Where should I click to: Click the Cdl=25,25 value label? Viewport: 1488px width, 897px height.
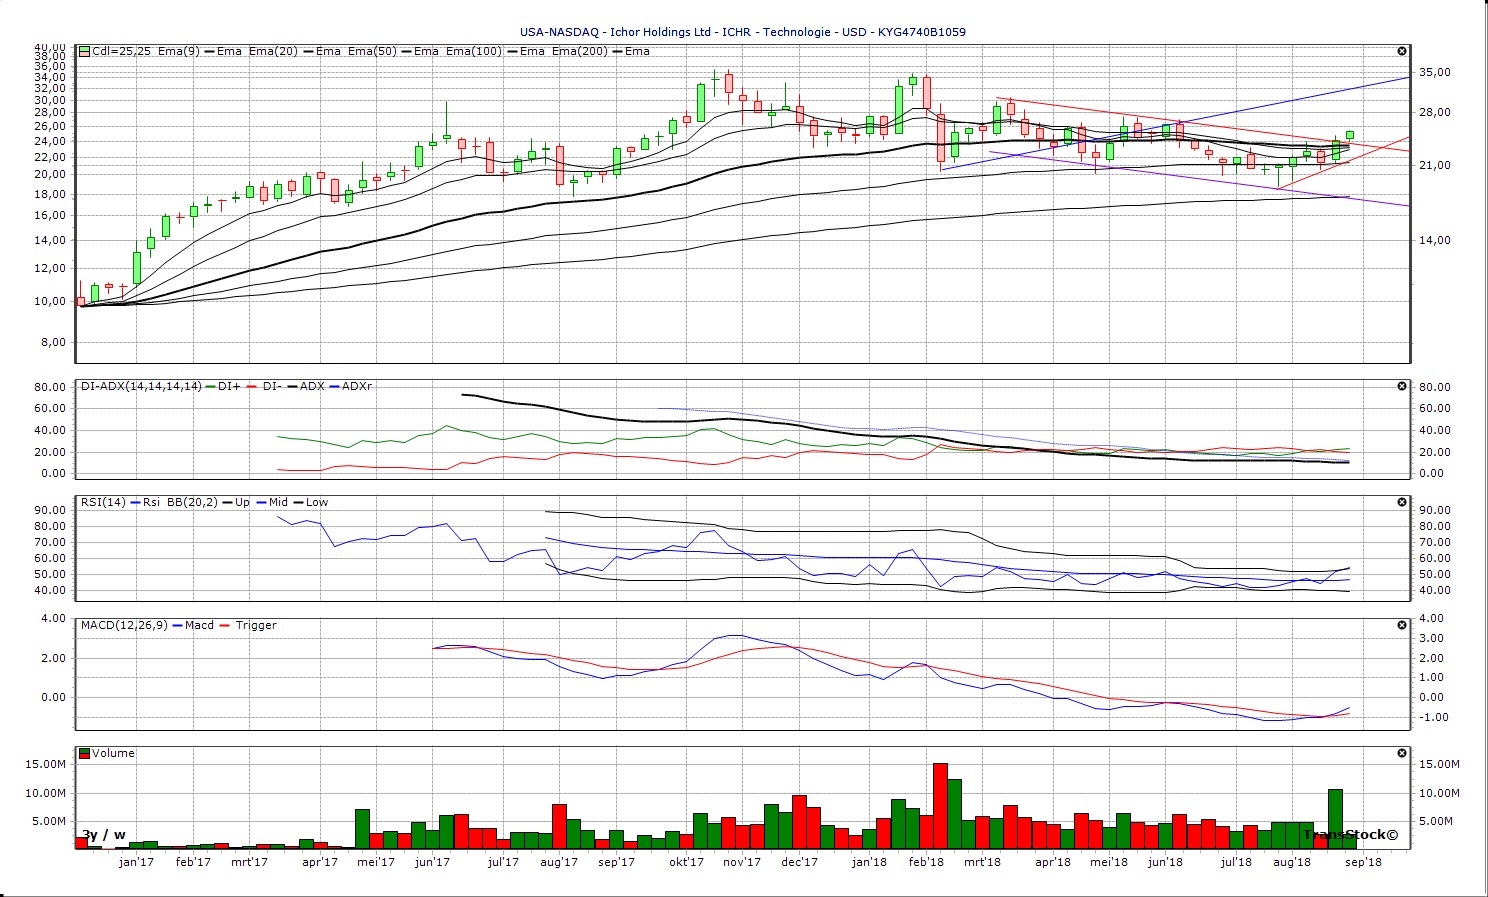point(121,51)
